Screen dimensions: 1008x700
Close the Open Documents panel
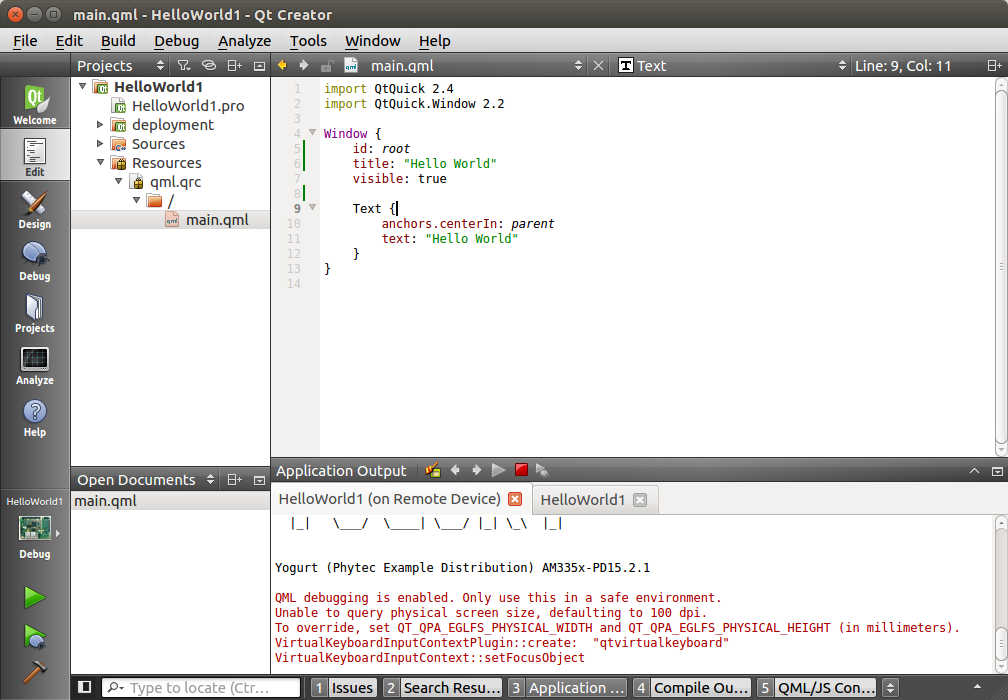click(x=259, y=480)
